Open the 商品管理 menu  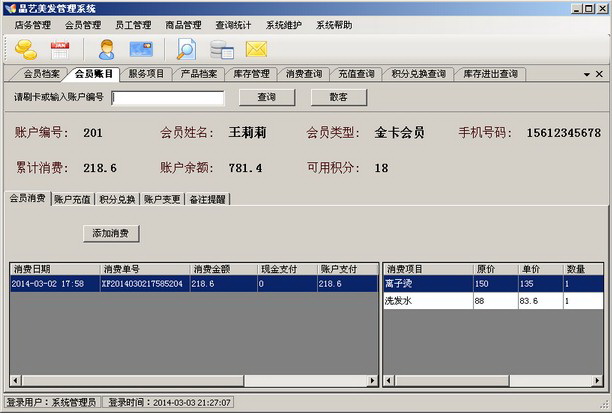click(183, 25)
